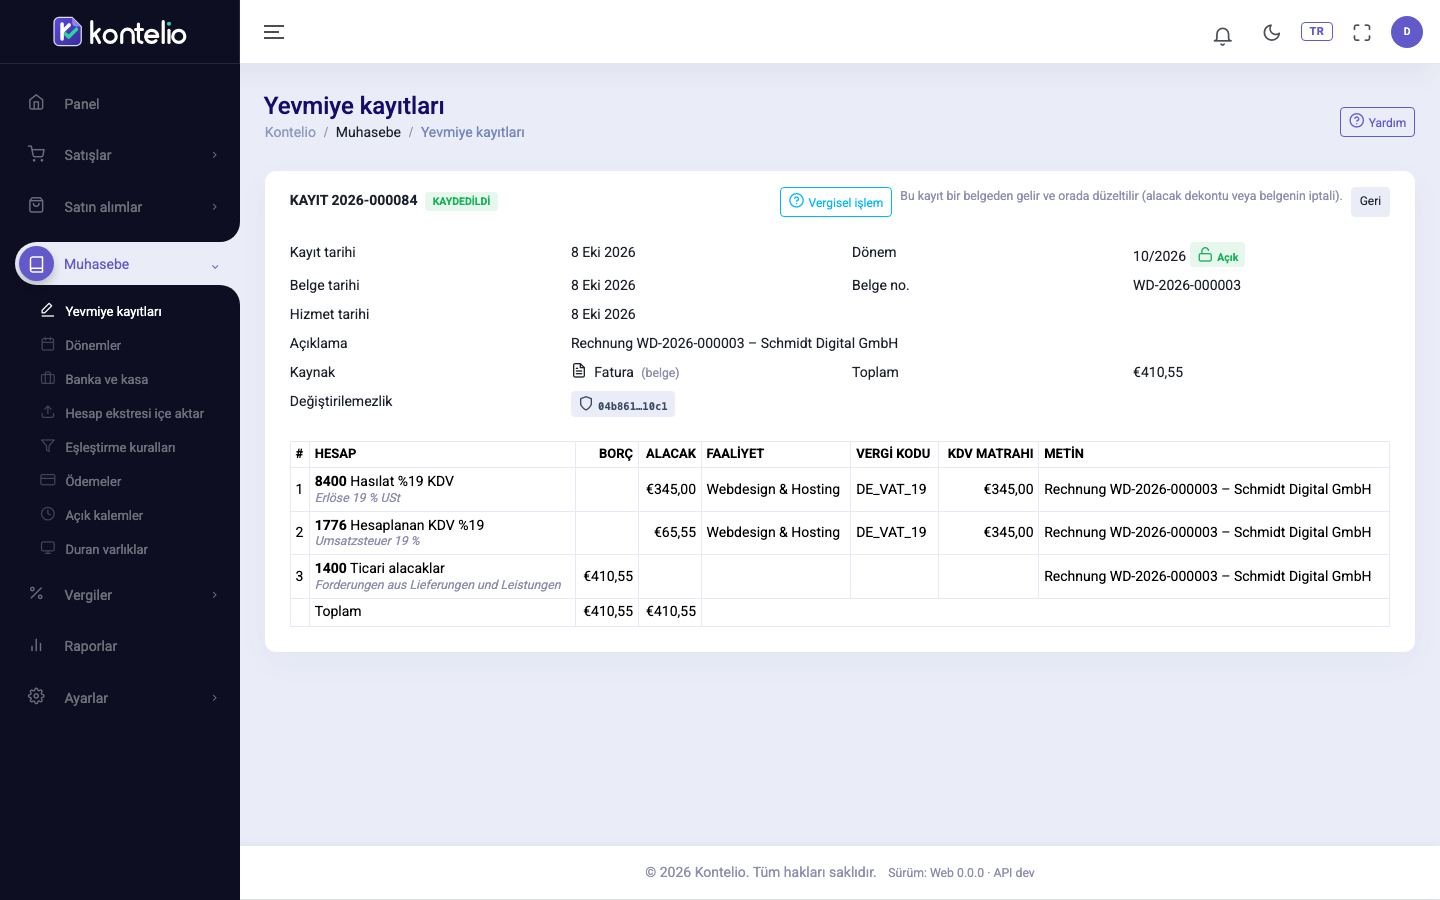Go back with the Geri button
The width and height of the screenshot is (1440, 900).
[x=1370, y=201]
